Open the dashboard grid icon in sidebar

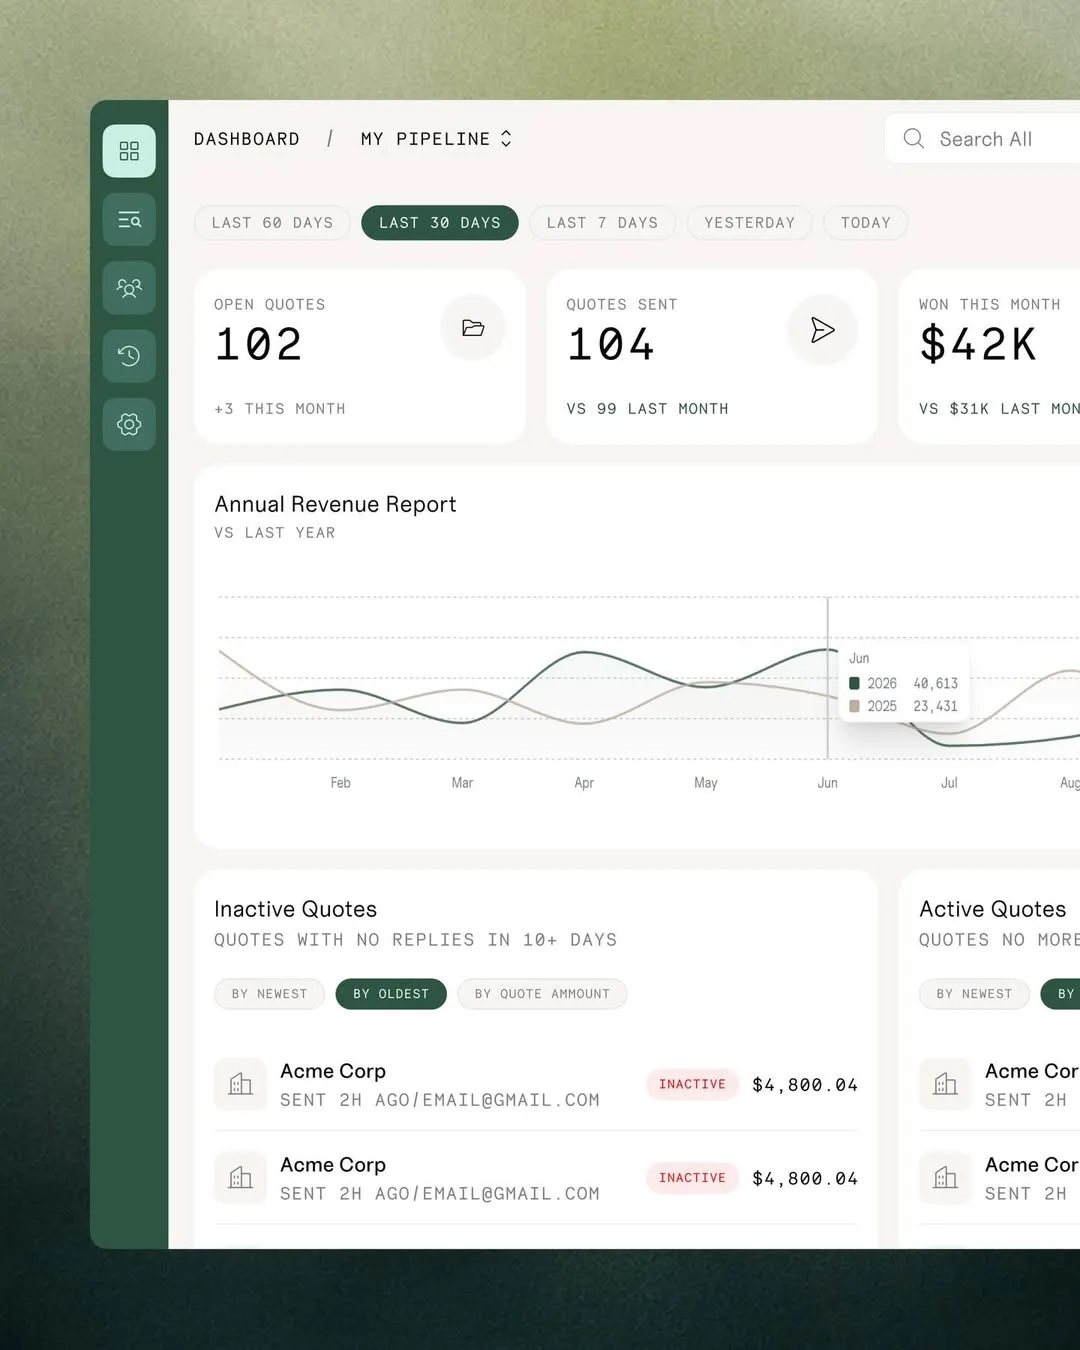[129, 151]
